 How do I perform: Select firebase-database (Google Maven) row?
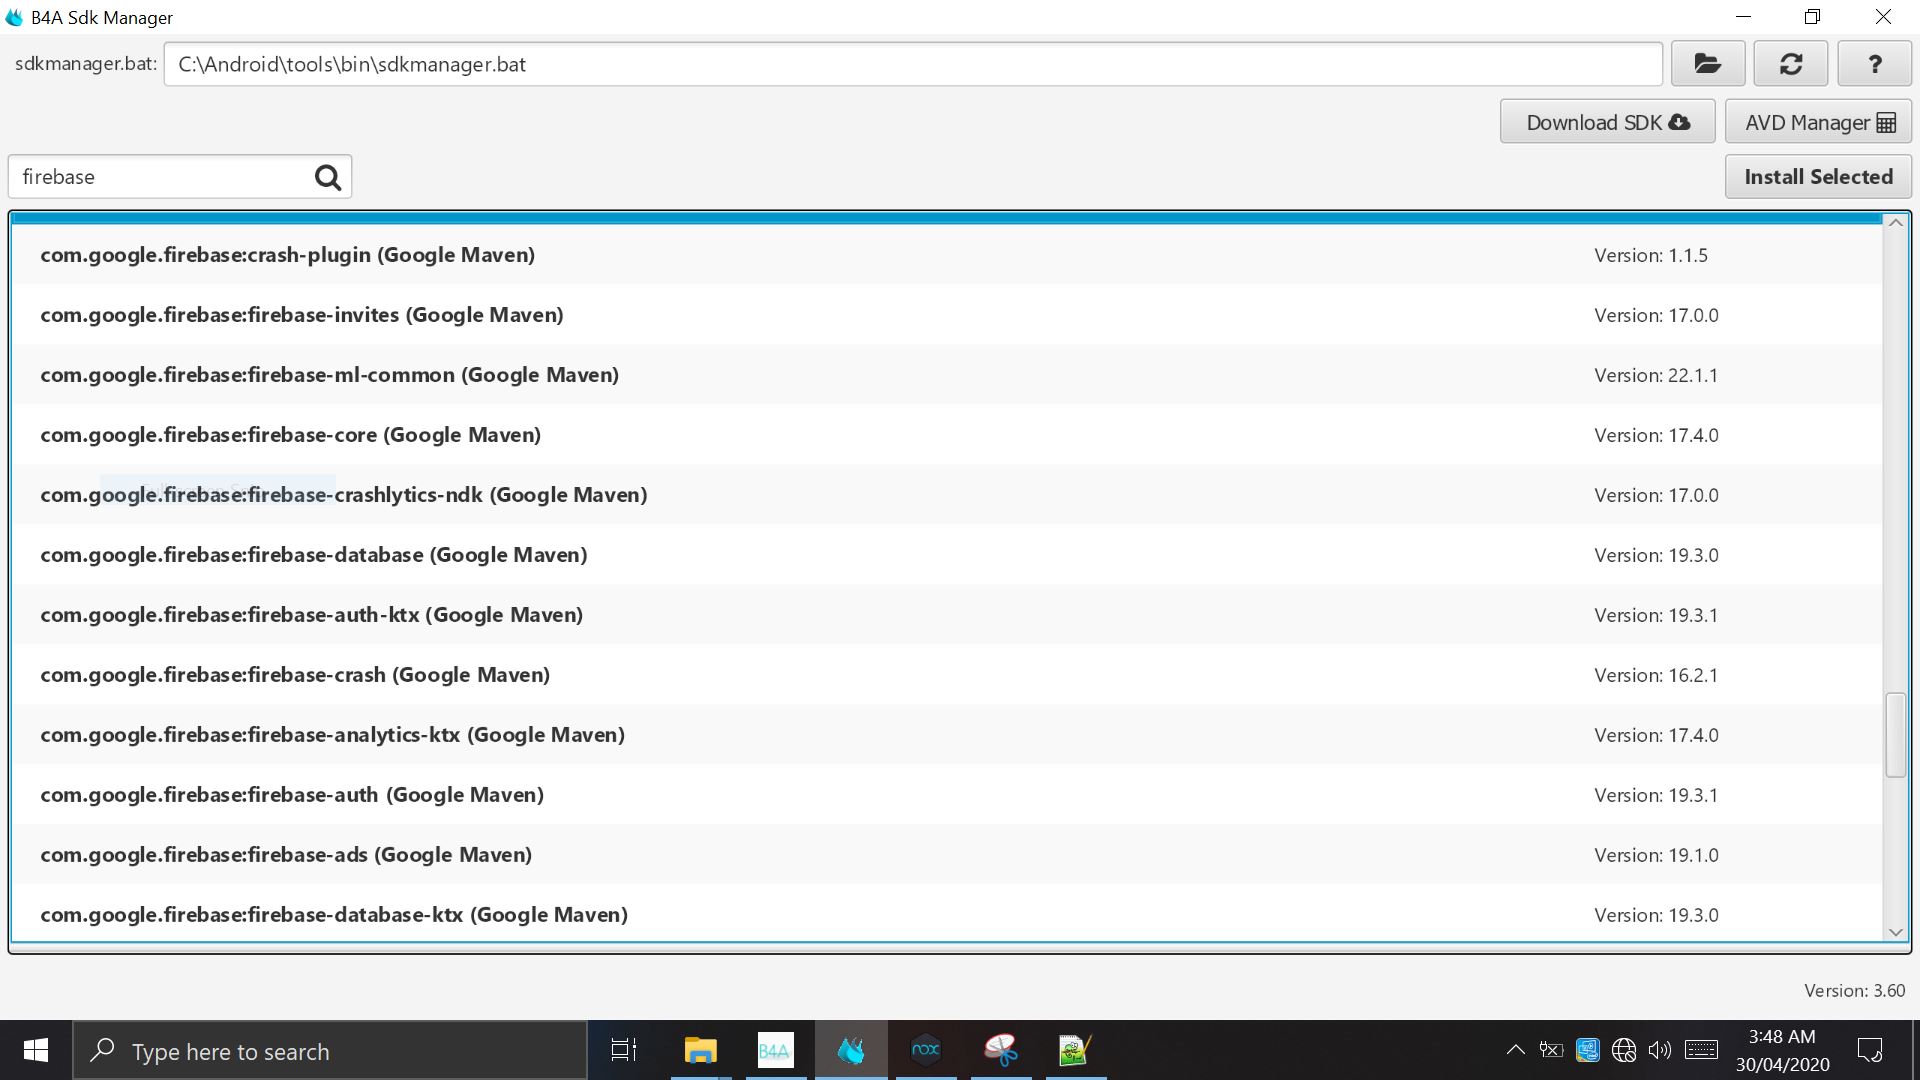(946, 555)
